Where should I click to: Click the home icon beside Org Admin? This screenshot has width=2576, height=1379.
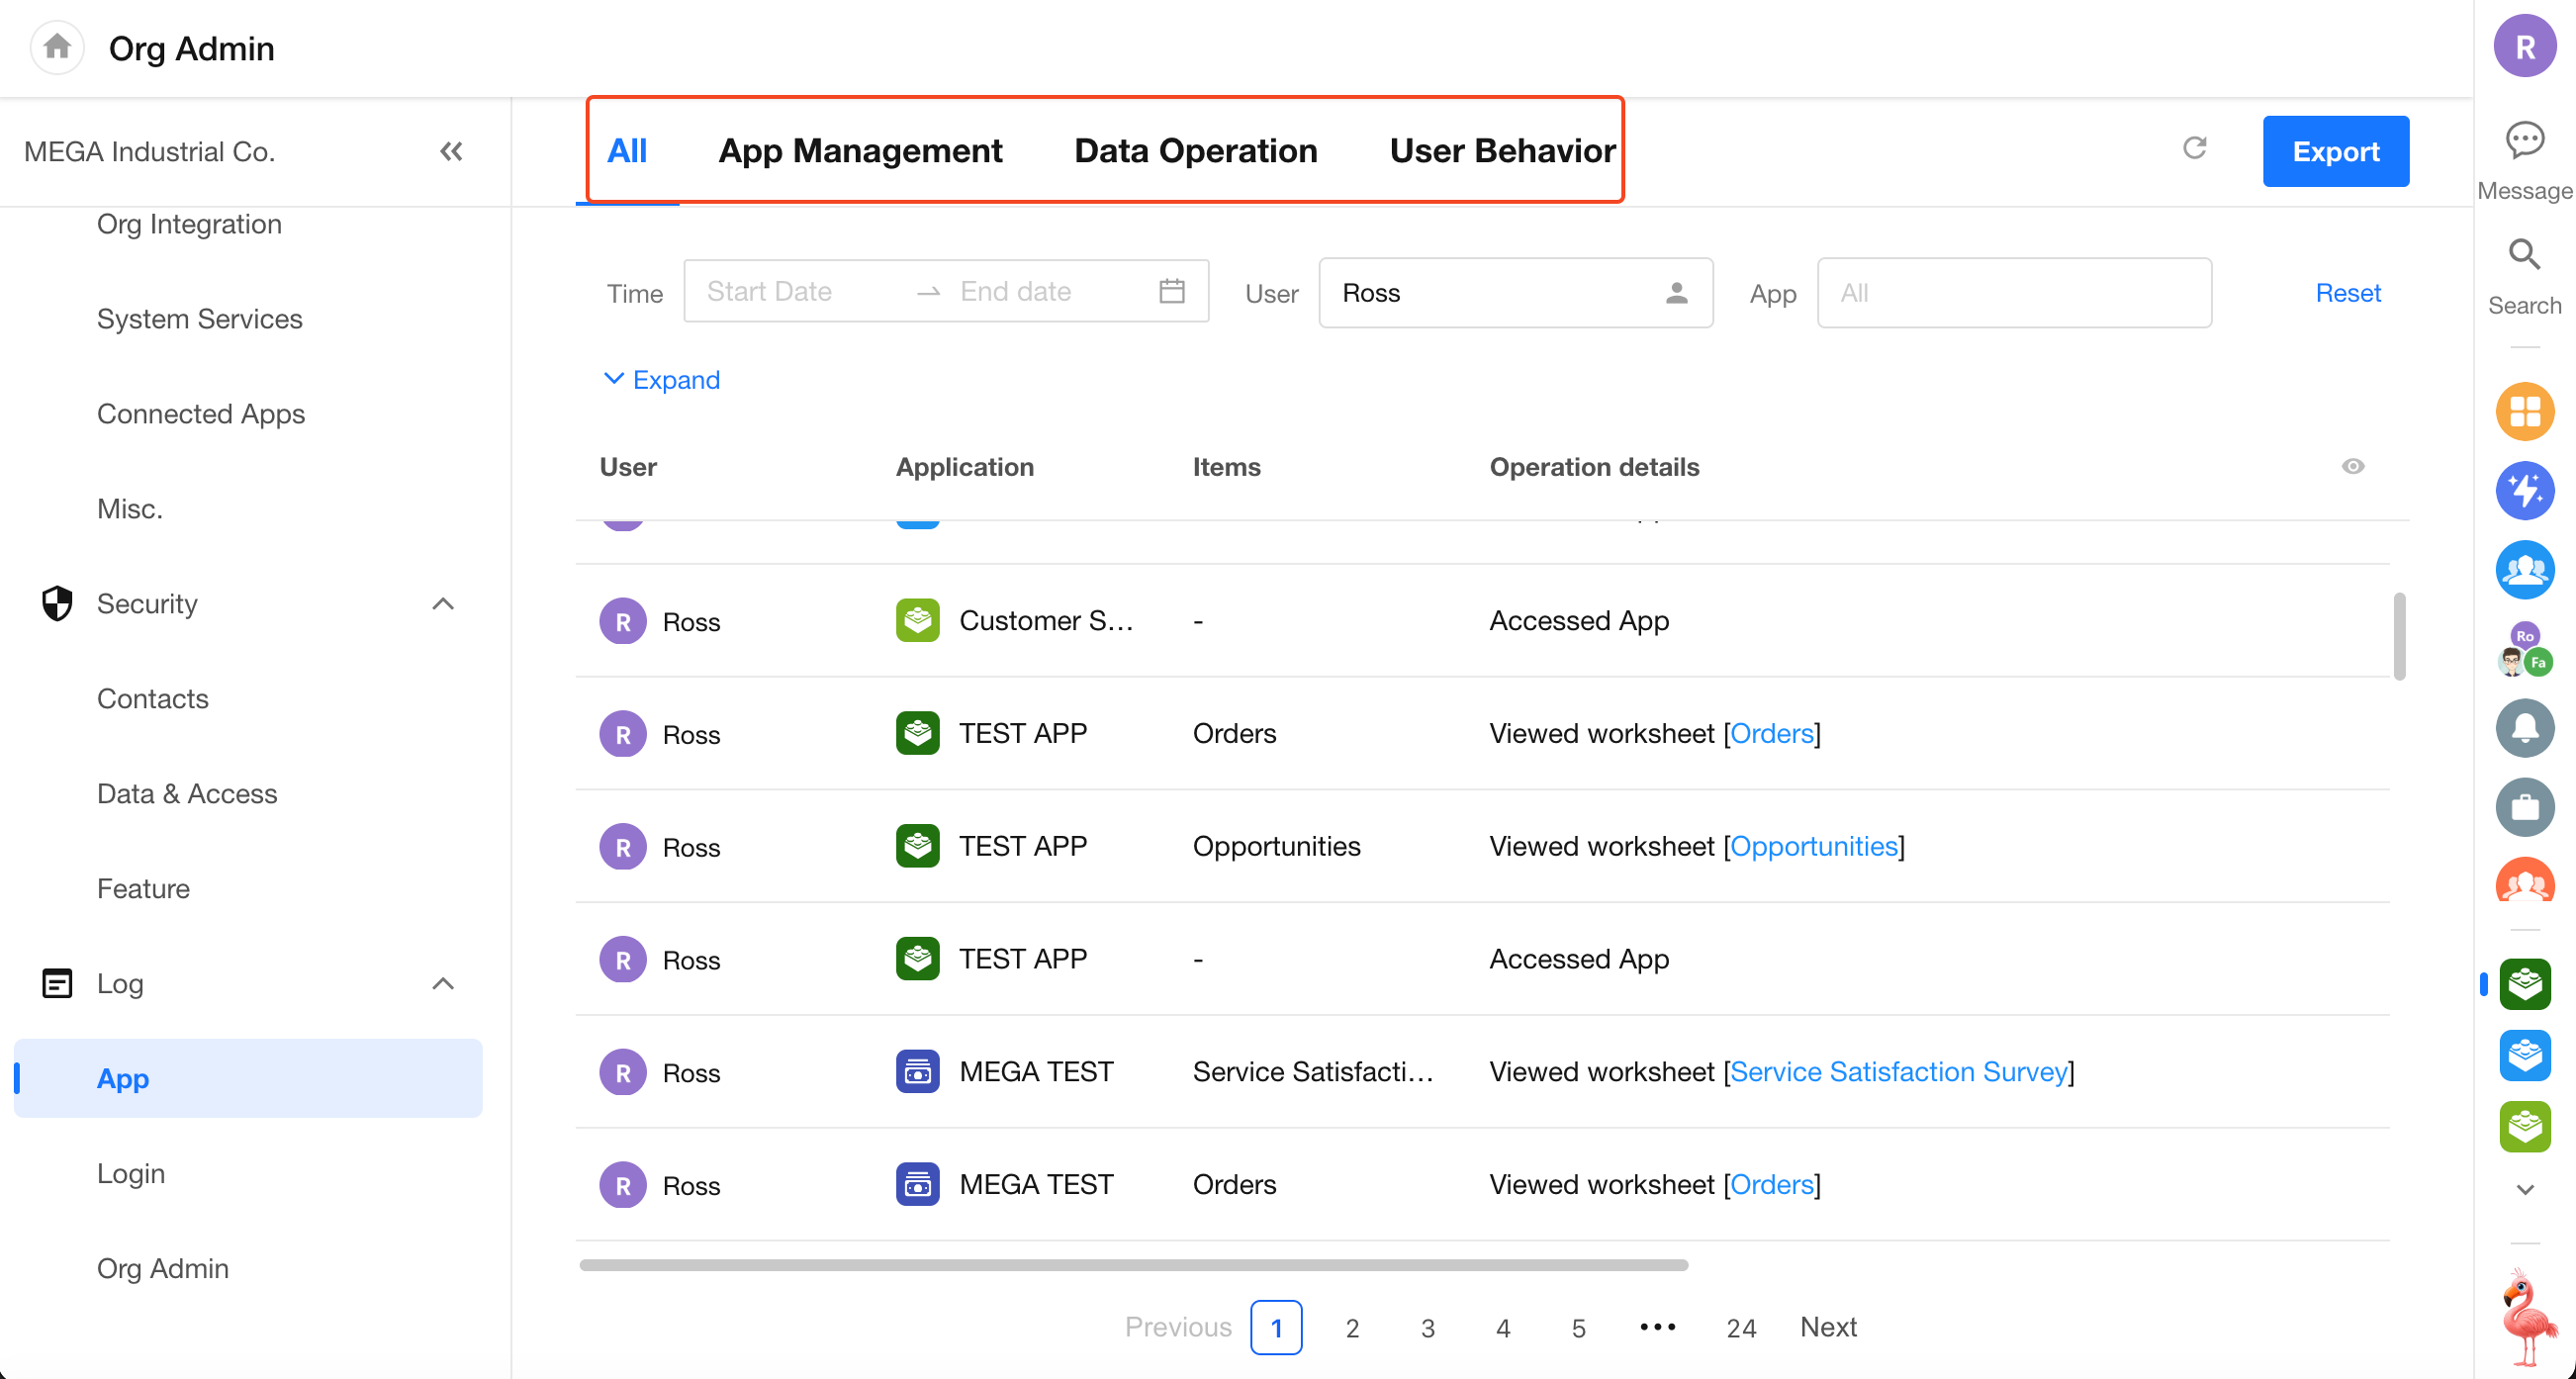pyautogui.click(x=57, y=47)
